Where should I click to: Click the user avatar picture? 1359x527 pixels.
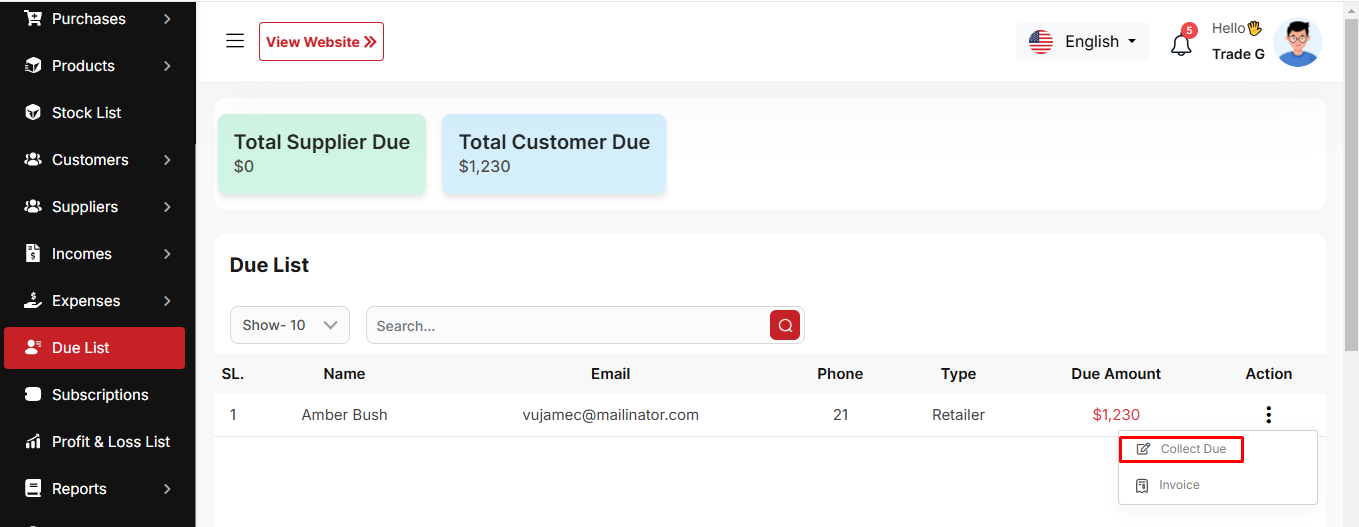1298,43
